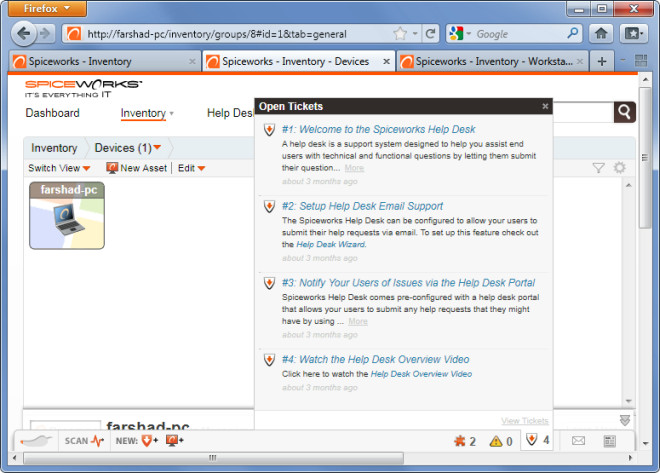Click the More link in ticket #3

[358, 322]
